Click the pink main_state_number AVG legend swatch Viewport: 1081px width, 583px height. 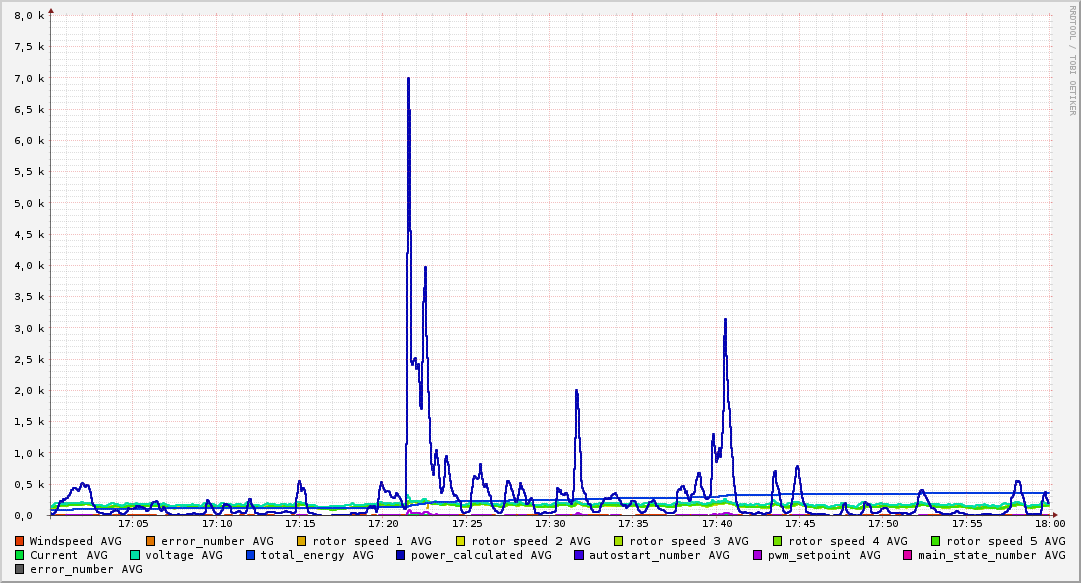click(908, 555)
